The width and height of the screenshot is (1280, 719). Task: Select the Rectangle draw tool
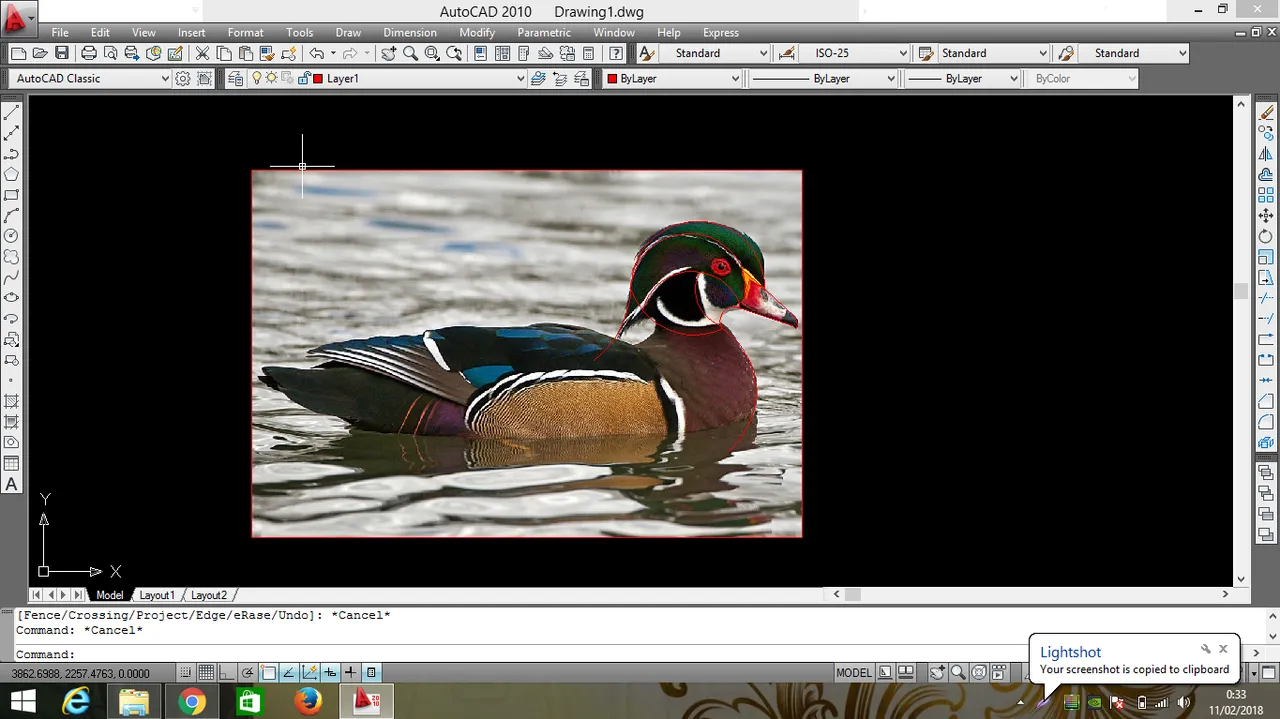click(x=12, y=195)
